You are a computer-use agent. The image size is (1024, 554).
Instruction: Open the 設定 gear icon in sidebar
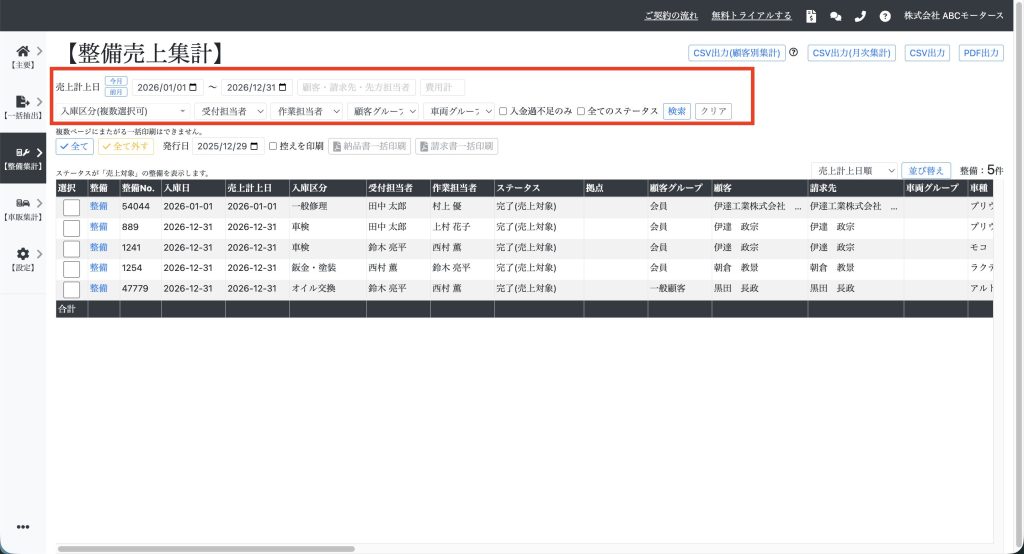click(23, 255)
